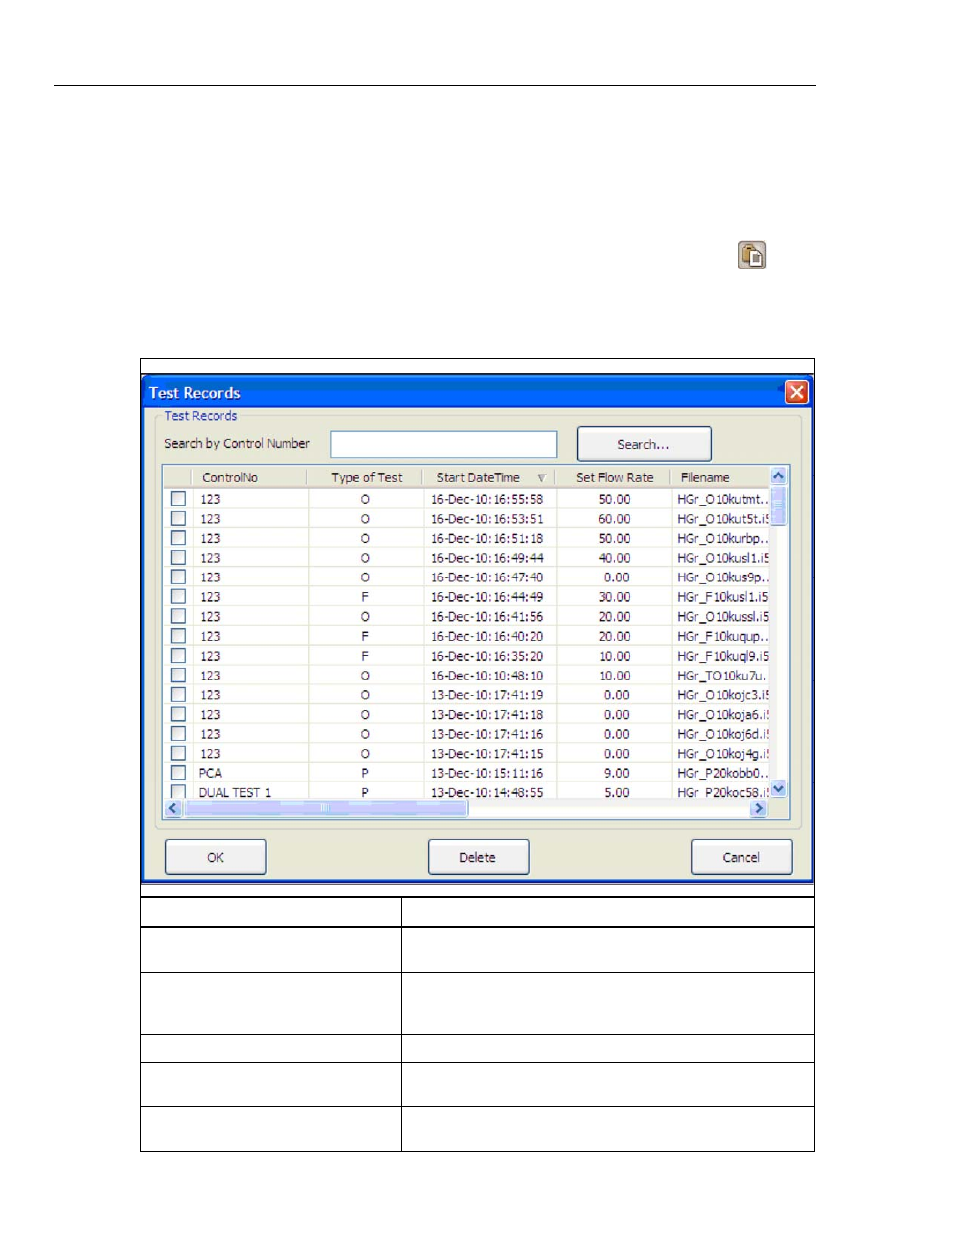Click the Delete button

point(478,857)
